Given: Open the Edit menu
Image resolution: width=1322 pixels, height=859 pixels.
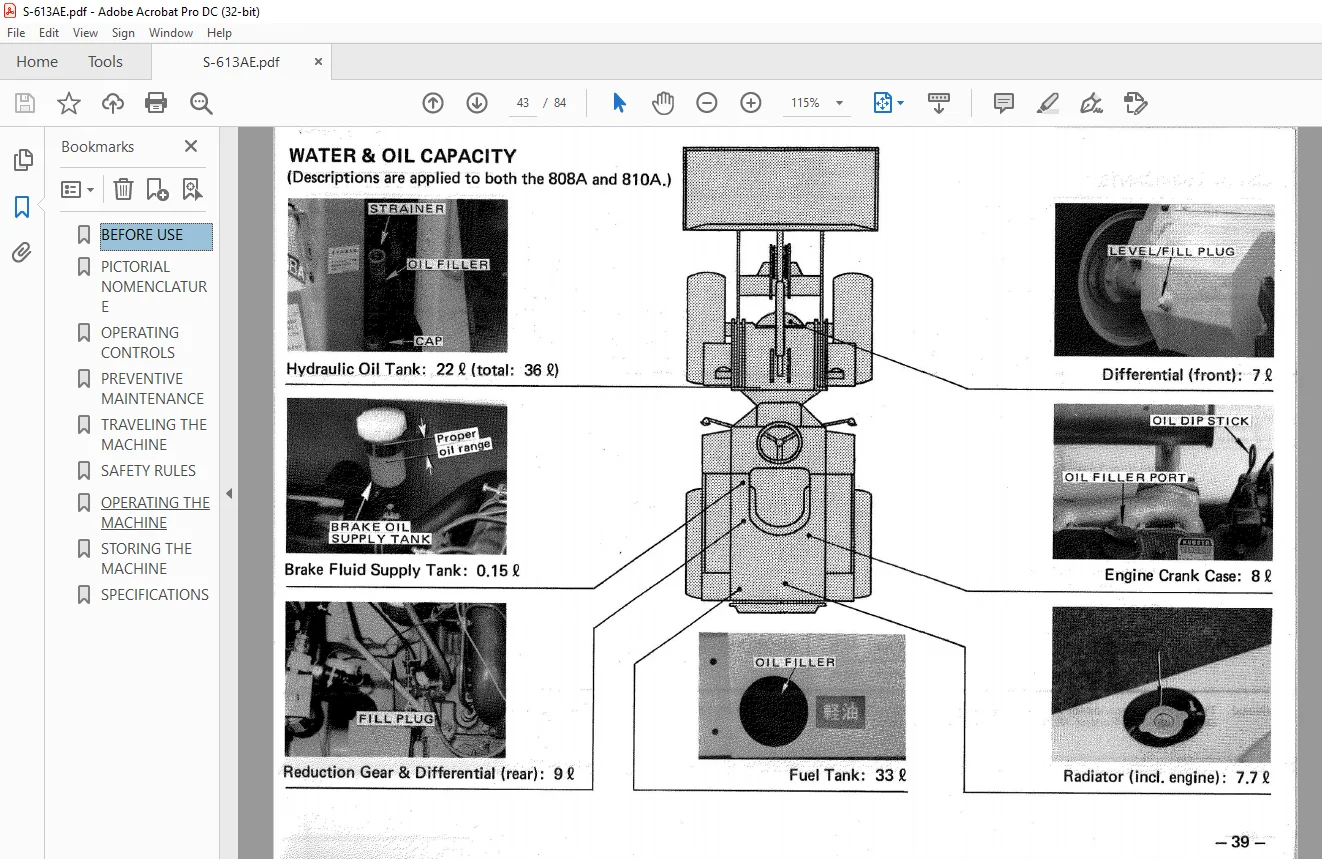Looking at the screenshot, I should [x=49, y=33].
